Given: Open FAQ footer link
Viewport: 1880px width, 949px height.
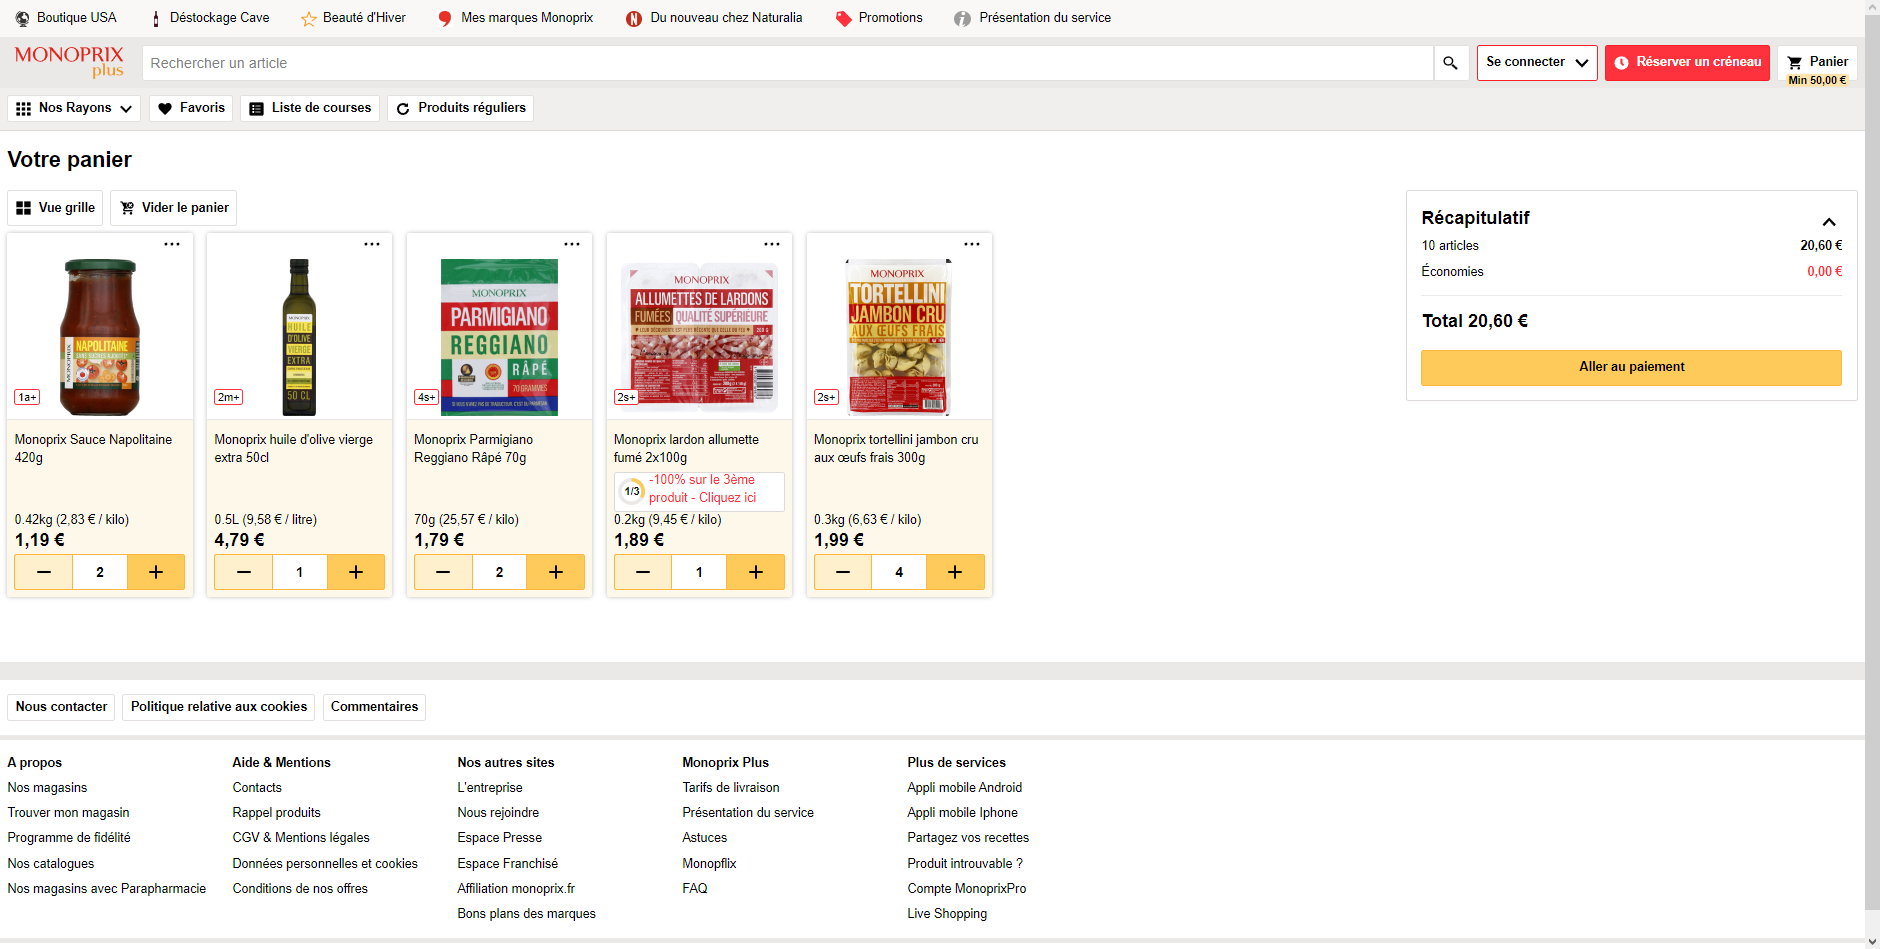Looking at the screenshot, I should point(695,889).
